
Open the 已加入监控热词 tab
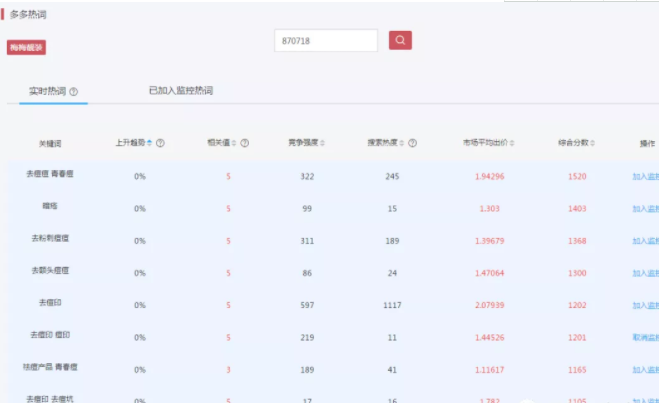click(180, 91)
